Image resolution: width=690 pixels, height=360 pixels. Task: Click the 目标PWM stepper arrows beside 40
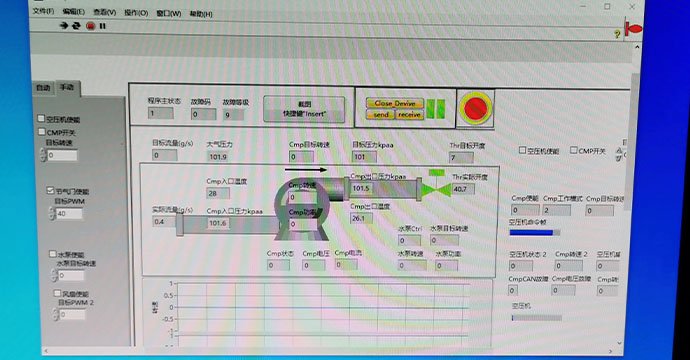pos(52,213)
